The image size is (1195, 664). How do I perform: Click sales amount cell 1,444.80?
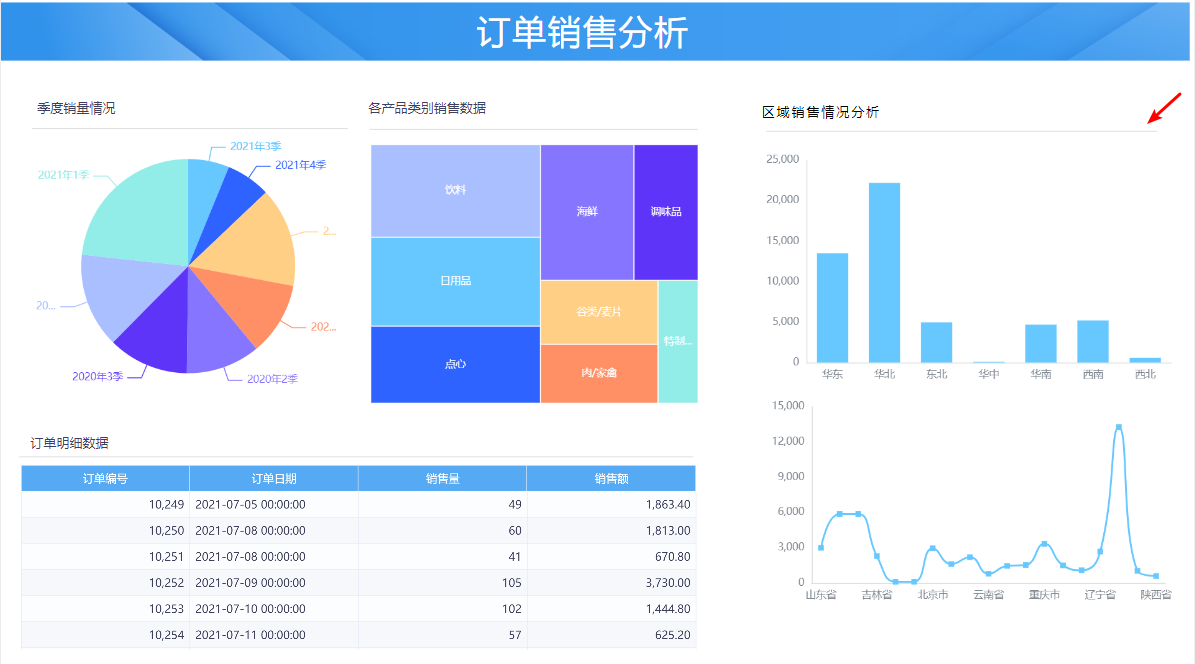[x=611, y=608]
